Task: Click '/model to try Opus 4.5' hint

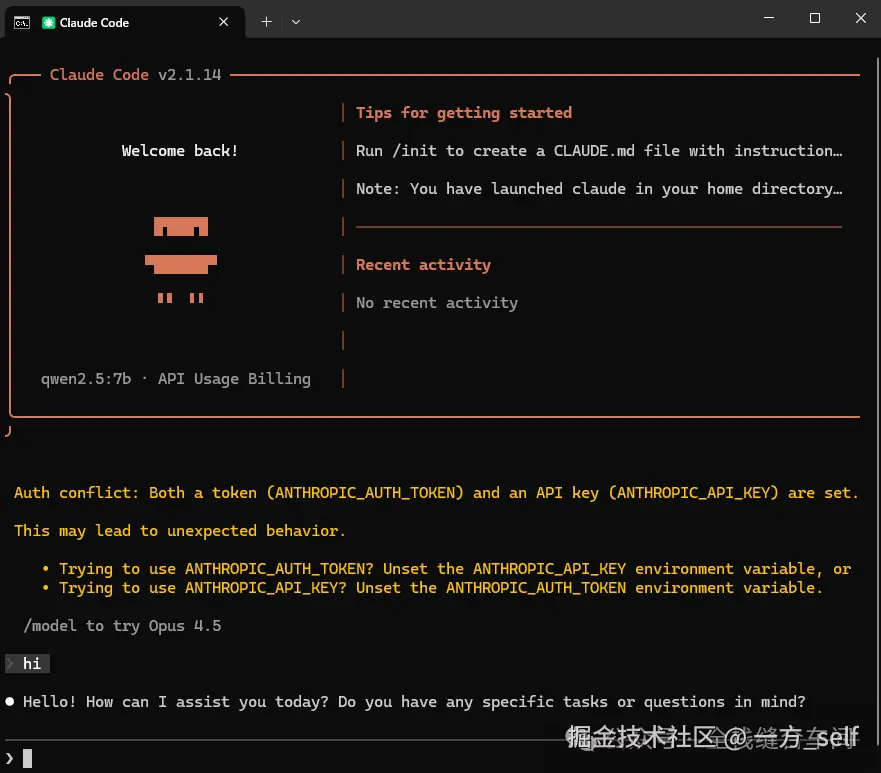Action: tap(122, 626)
